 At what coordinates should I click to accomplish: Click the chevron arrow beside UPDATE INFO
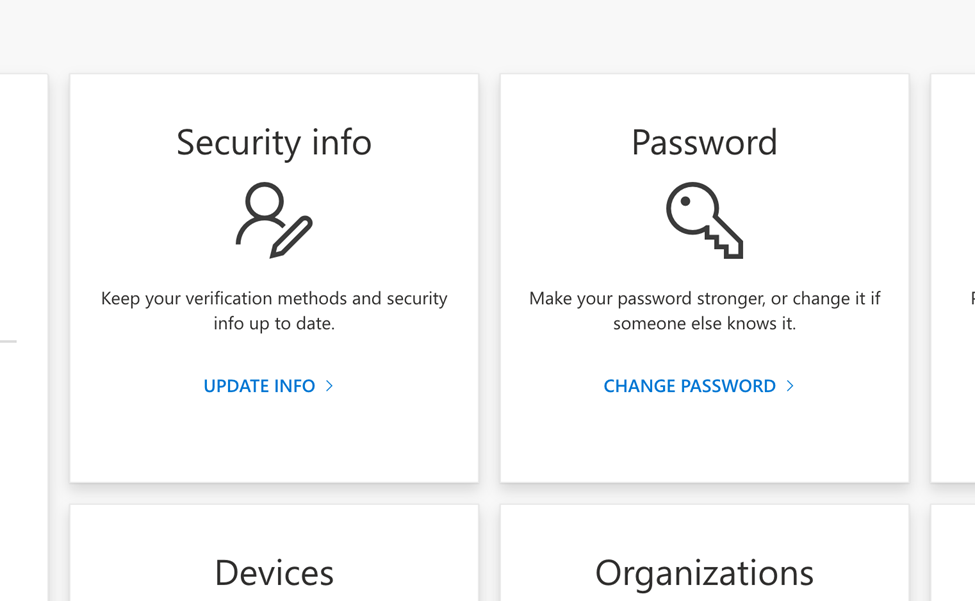click(x=330, y=385)
